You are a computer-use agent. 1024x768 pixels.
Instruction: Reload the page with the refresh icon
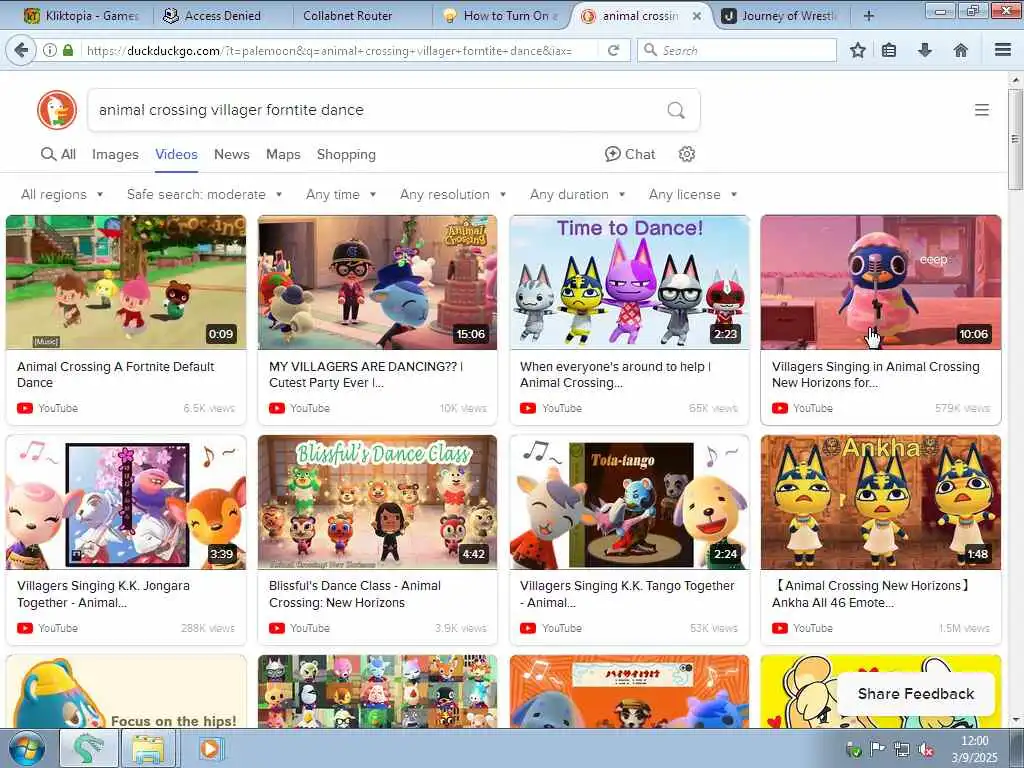[613, 50]
